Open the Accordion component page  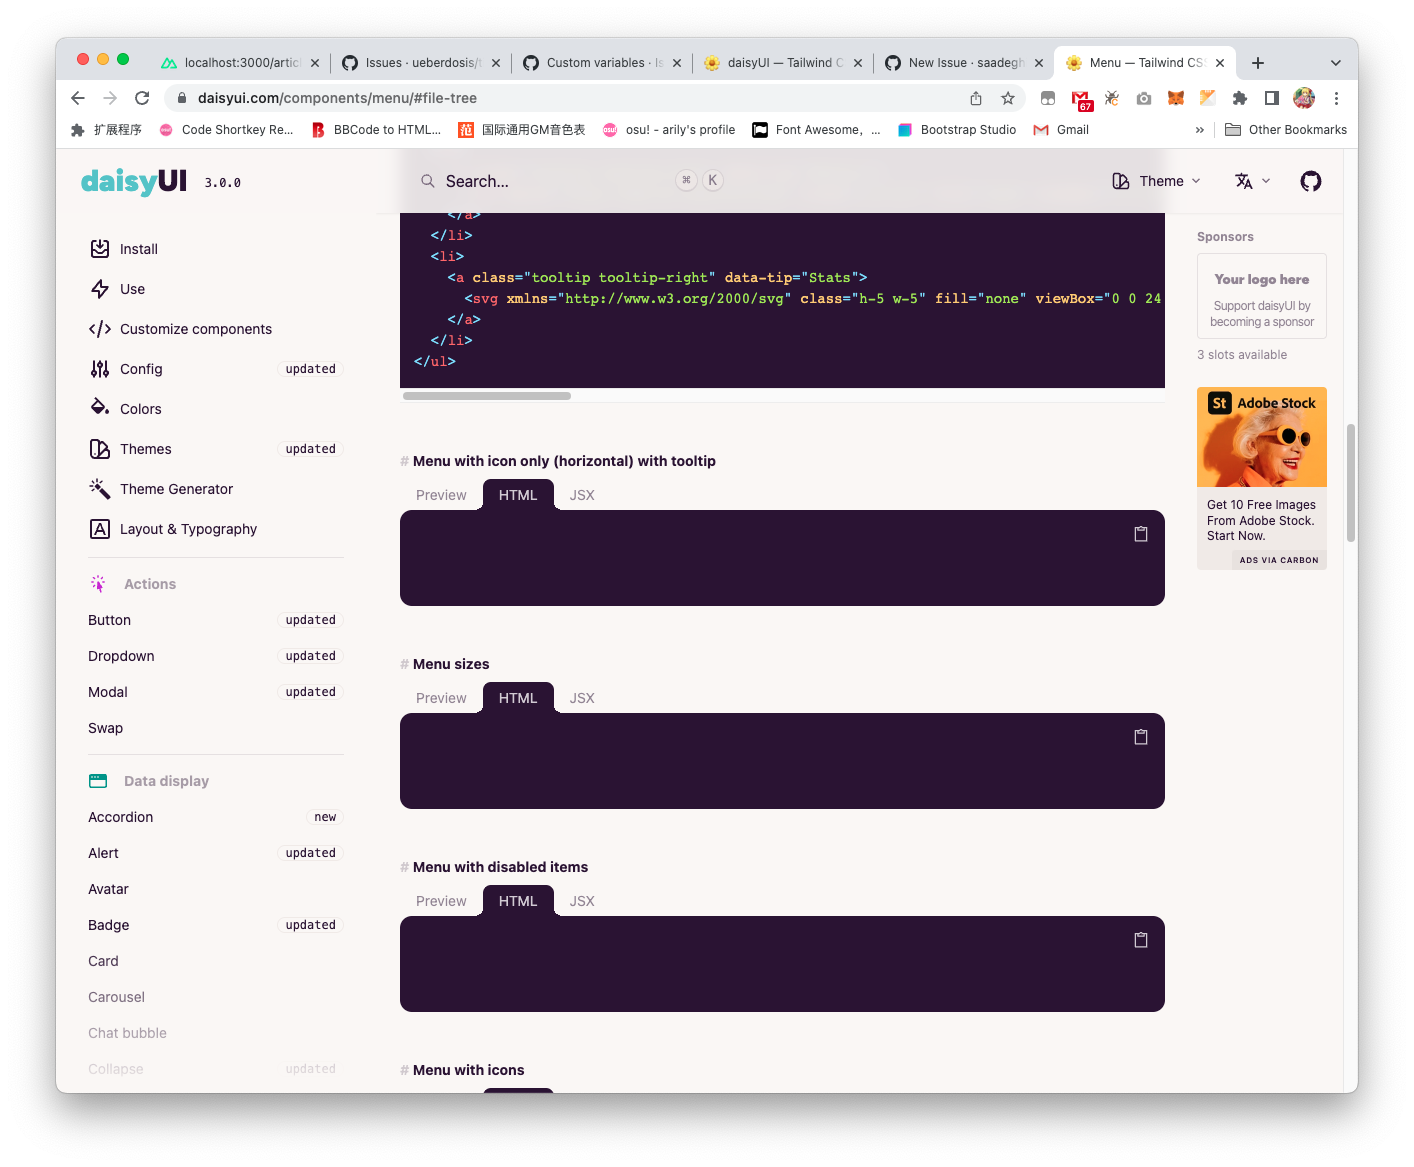pyautogui.click(x=119, y=817)
